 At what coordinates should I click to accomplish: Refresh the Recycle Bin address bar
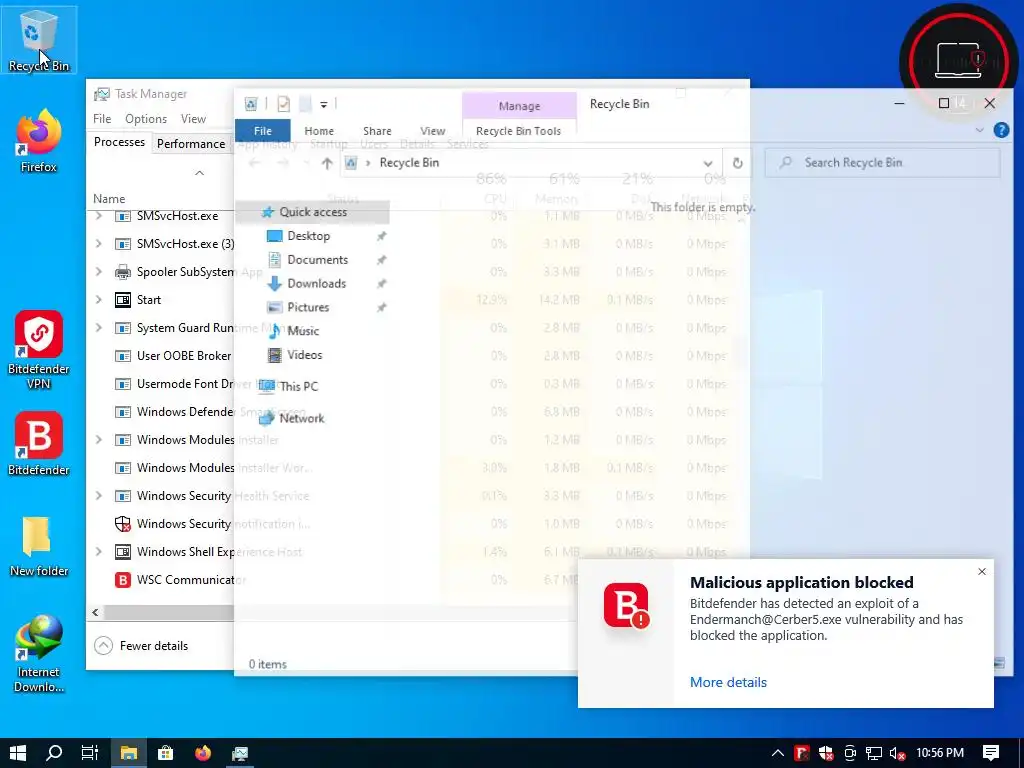pyautogui.click(x=737, y=163)
